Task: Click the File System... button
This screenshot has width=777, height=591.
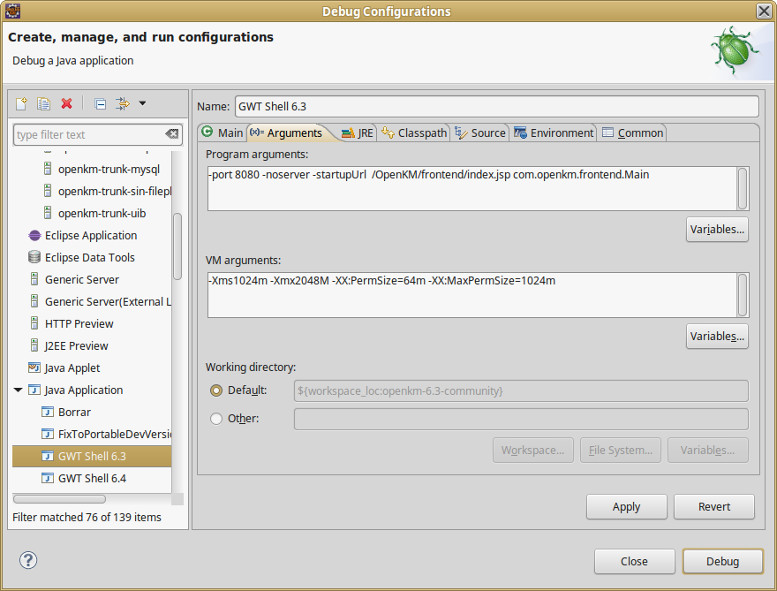Action: pyautogui.click(x=620, y=450)
